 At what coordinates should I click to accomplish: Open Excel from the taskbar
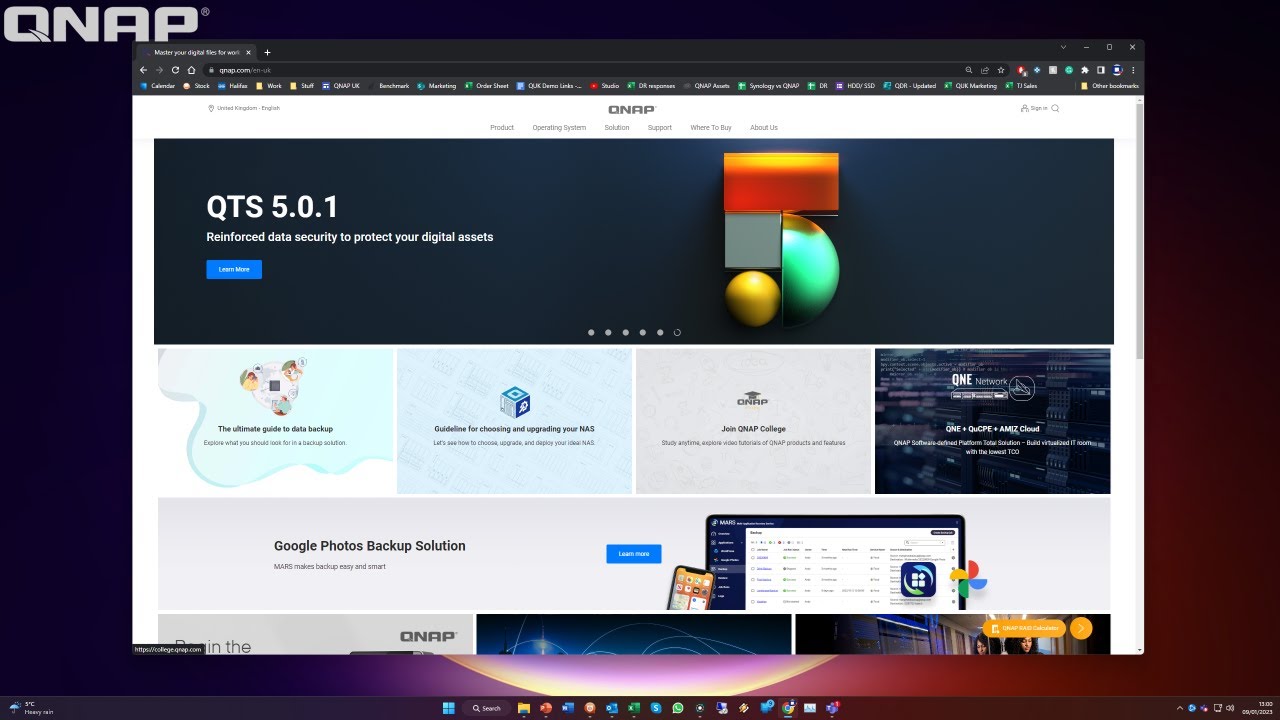(x=634, y=708)
